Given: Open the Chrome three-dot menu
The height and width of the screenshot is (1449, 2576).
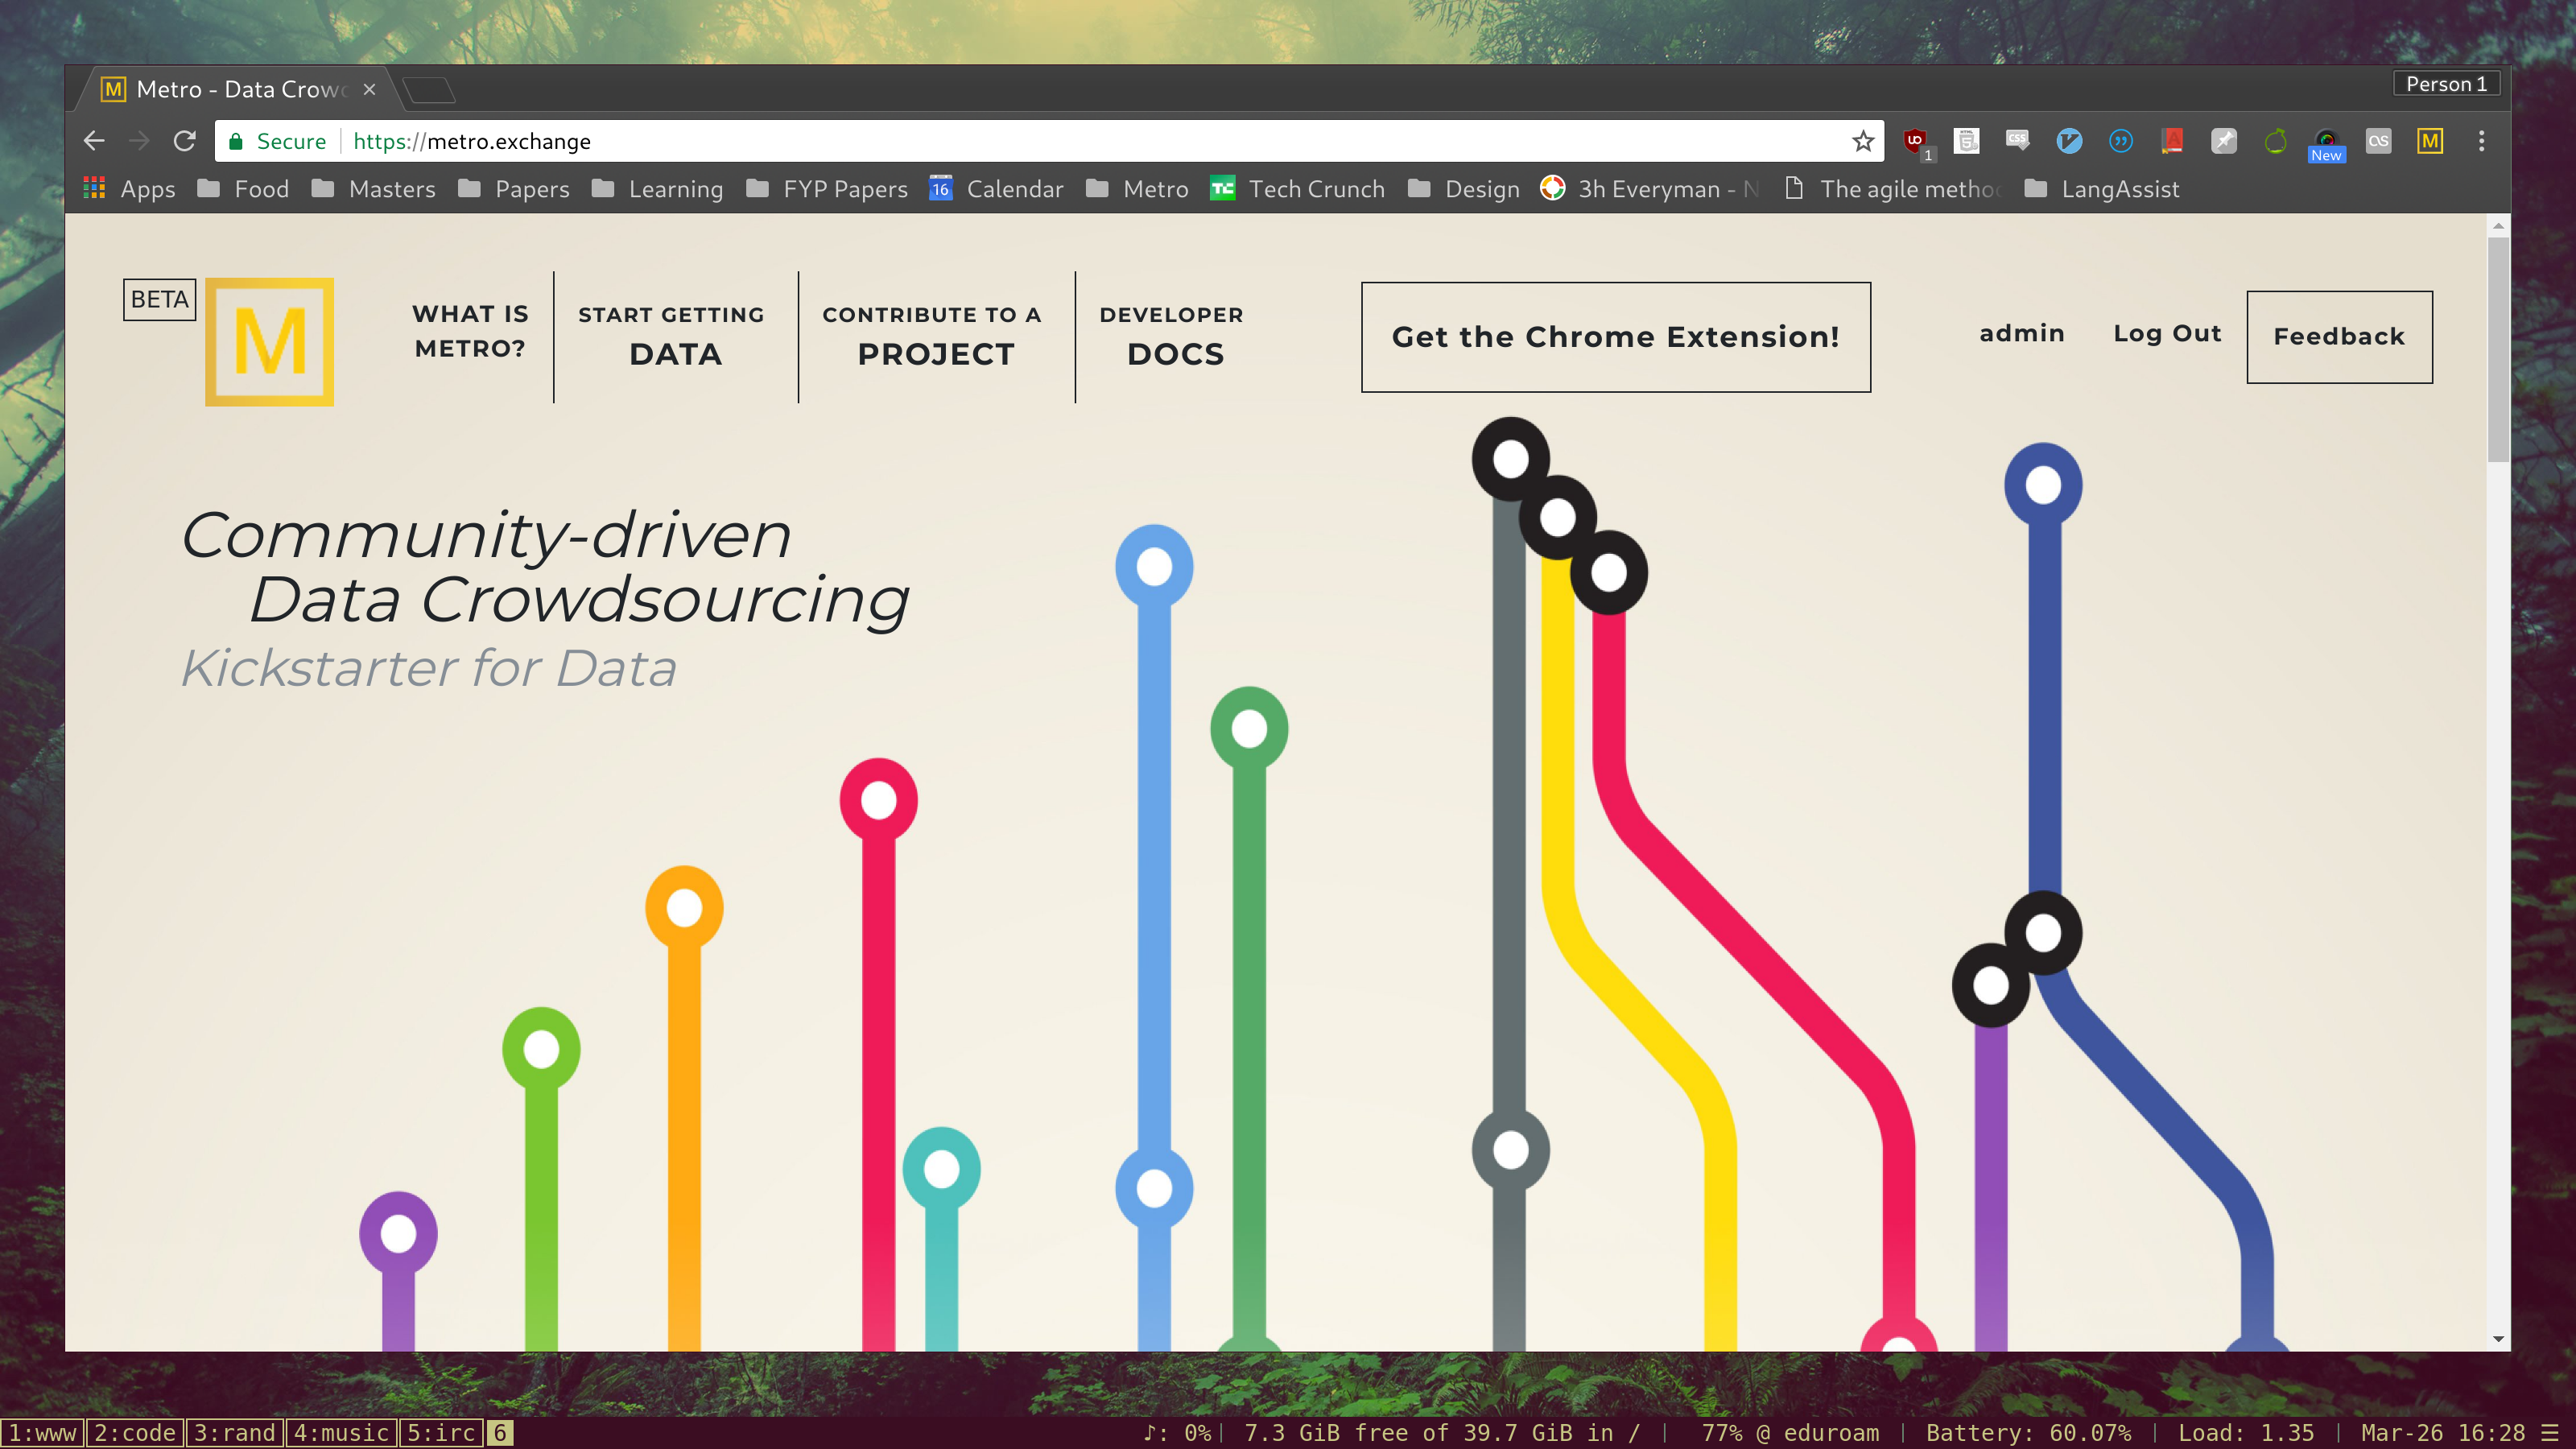Looking at the screenshot, I should click(2481, 141).
